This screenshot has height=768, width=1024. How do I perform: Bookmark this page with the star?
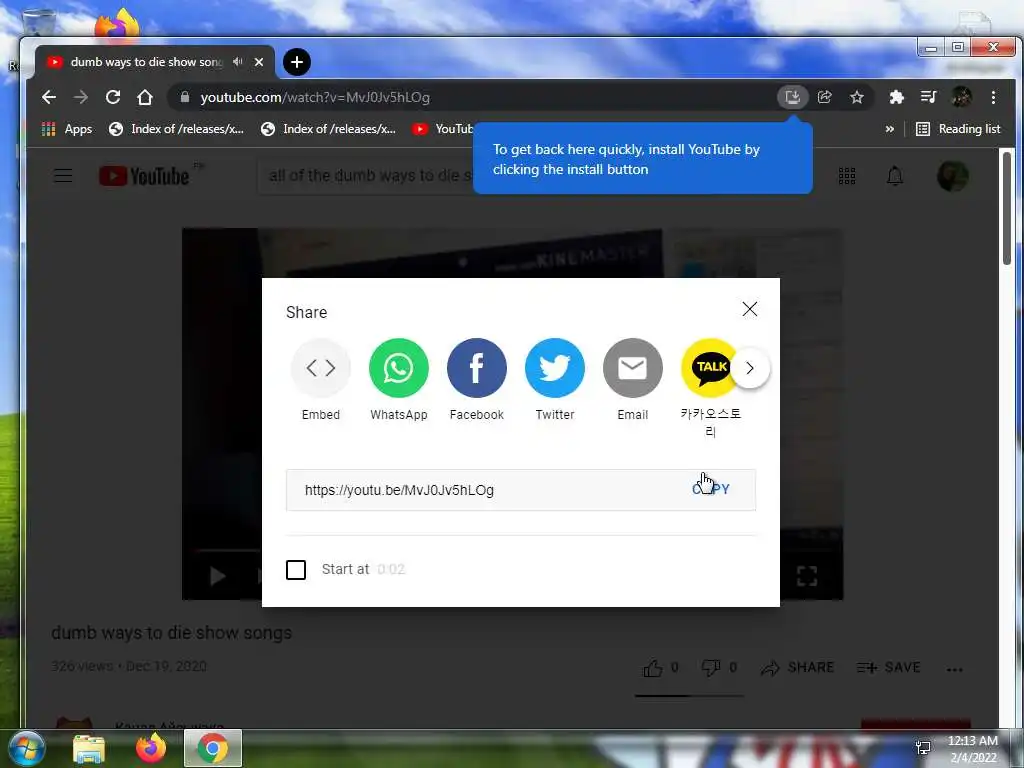tap(857, 97)
